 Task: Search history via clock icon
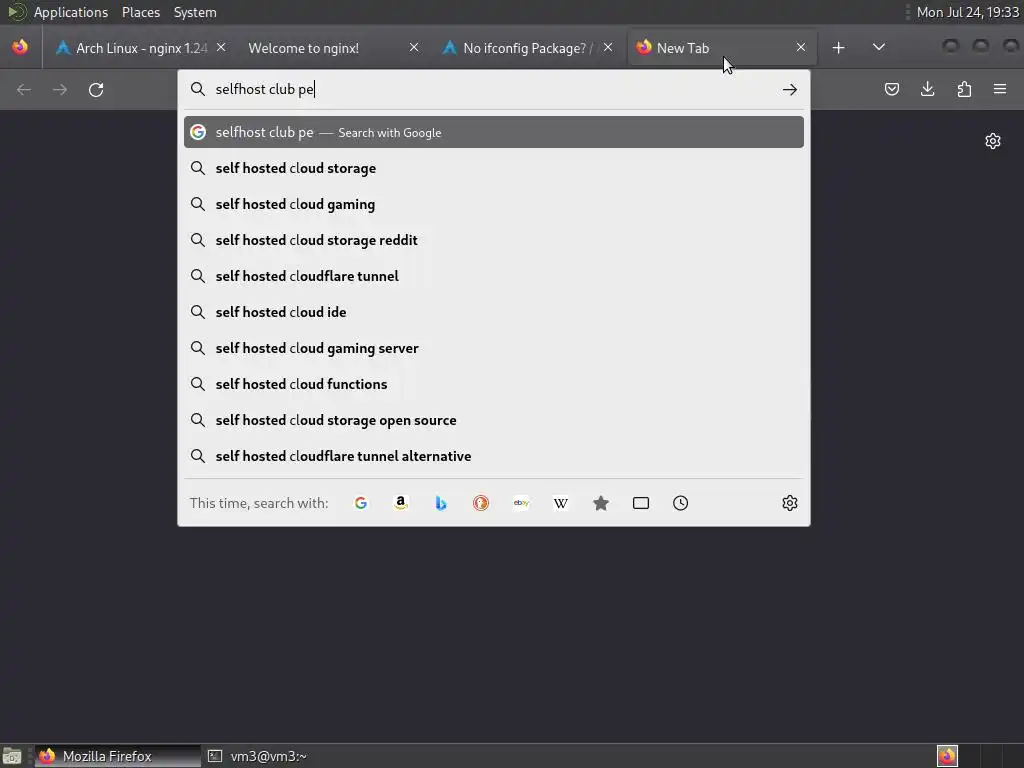[680, 503]
